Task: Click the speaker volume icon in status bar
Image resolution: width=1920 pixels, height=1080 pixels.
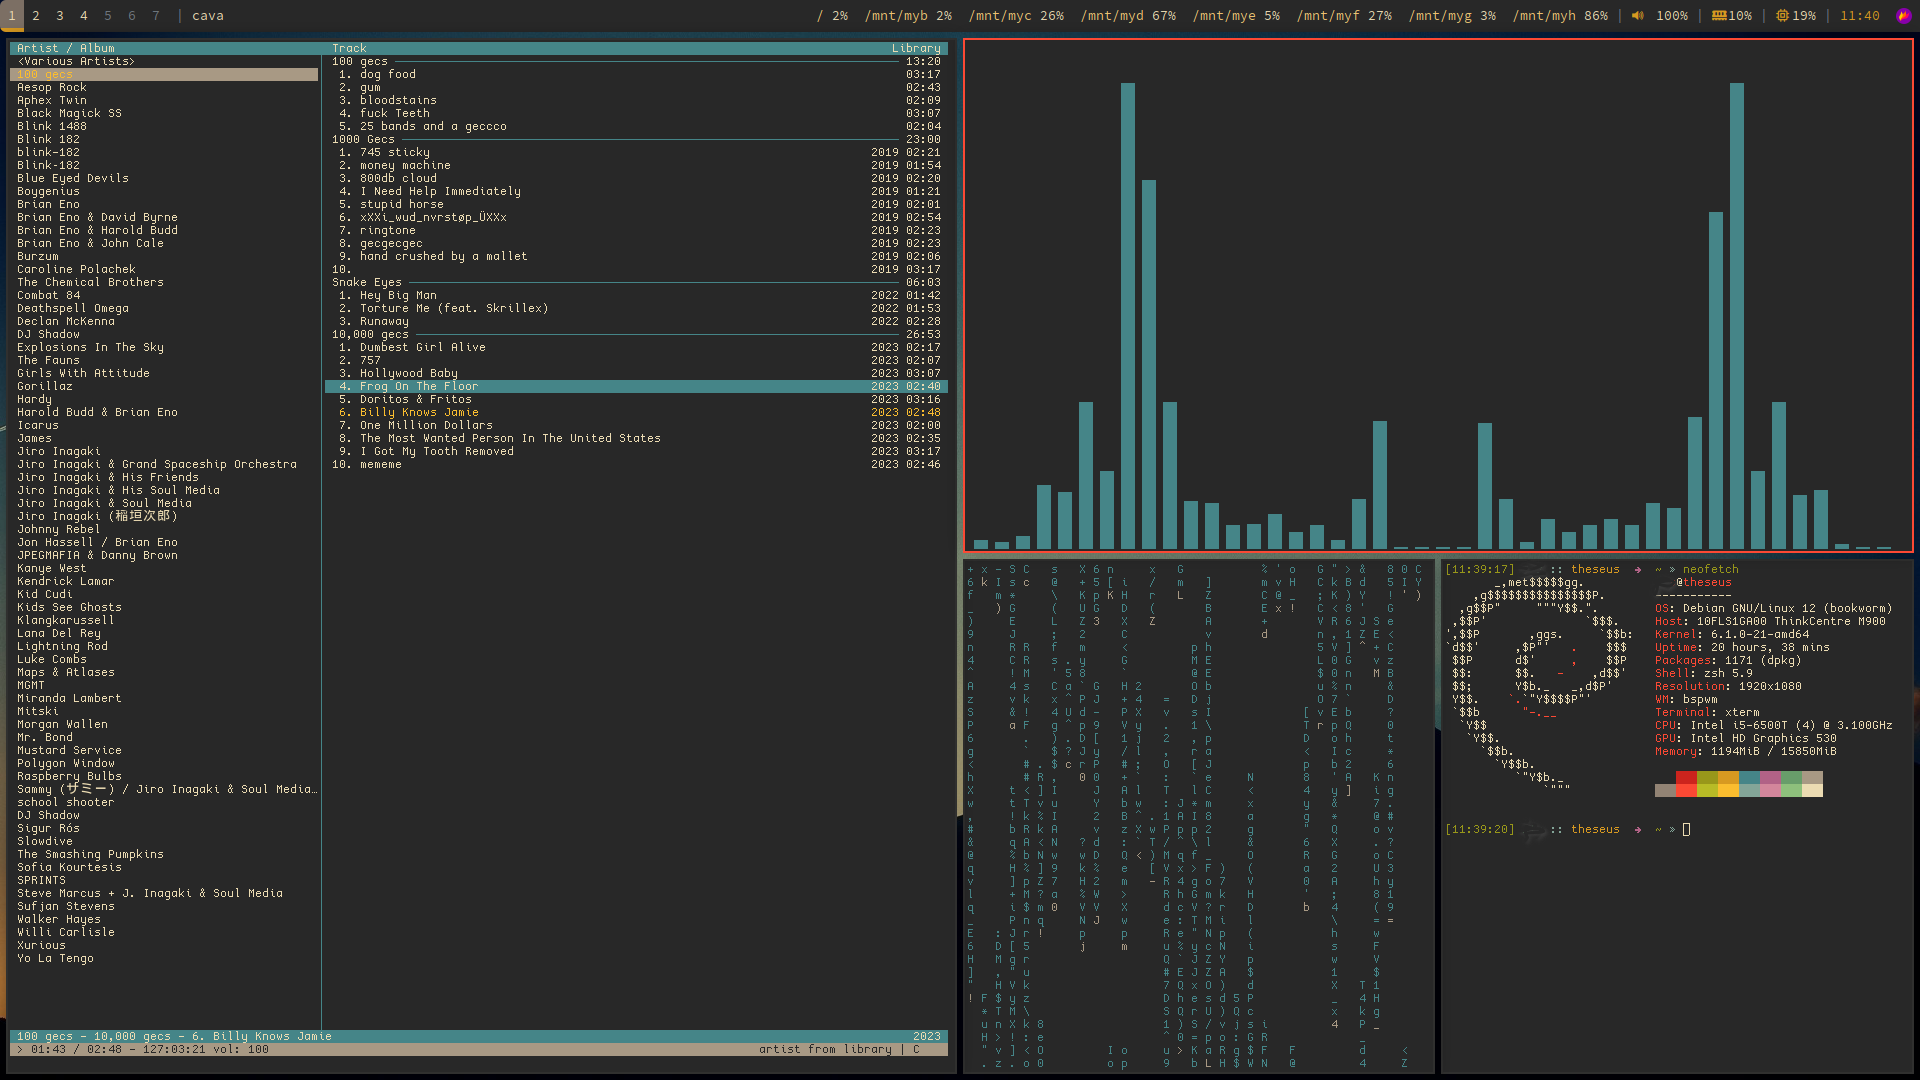Action: [1637, 16]
